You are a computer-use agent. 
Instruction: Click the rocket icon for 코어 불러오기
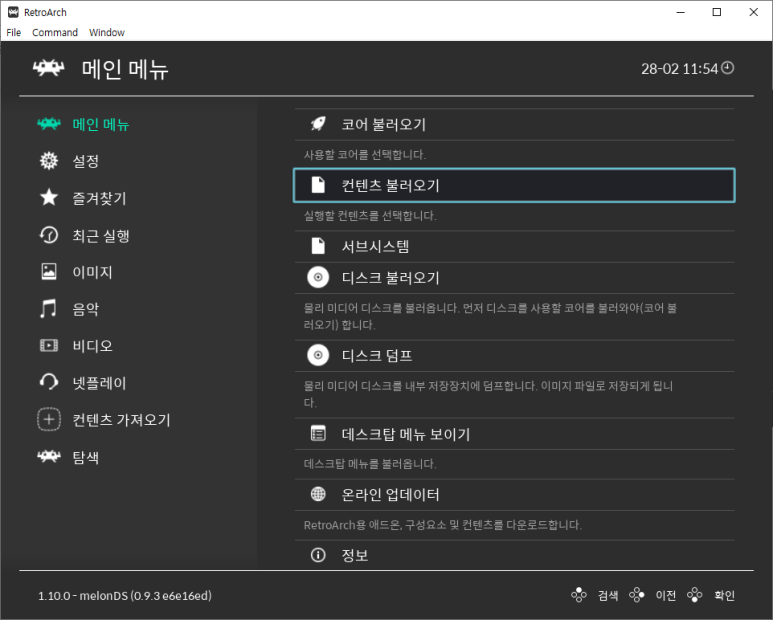pos(318,124)
